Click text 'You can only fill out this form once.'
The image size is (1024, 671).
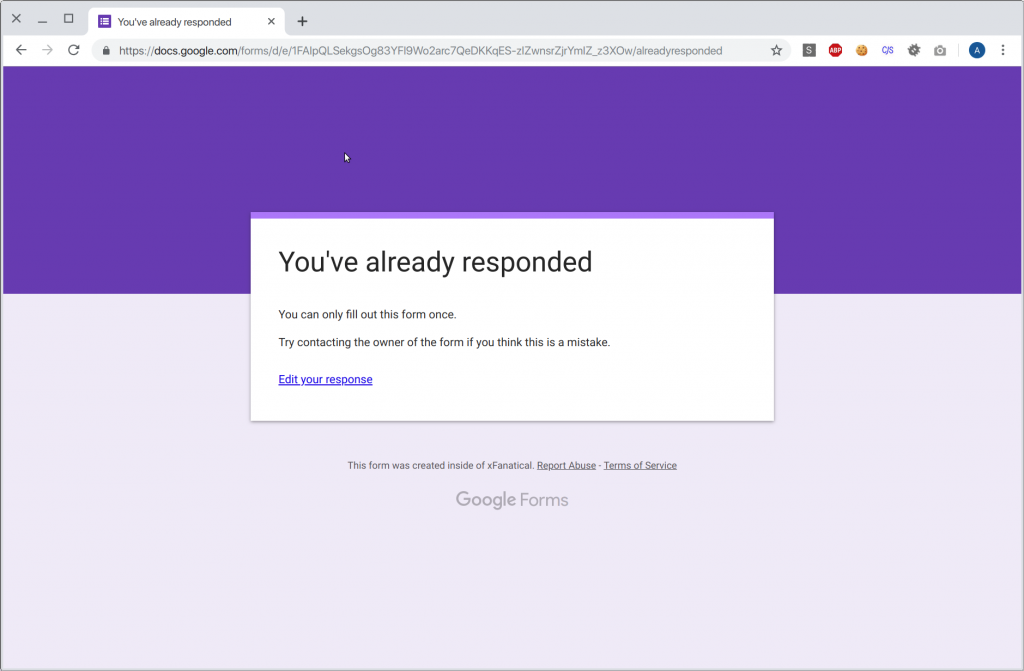coord(367,314)
